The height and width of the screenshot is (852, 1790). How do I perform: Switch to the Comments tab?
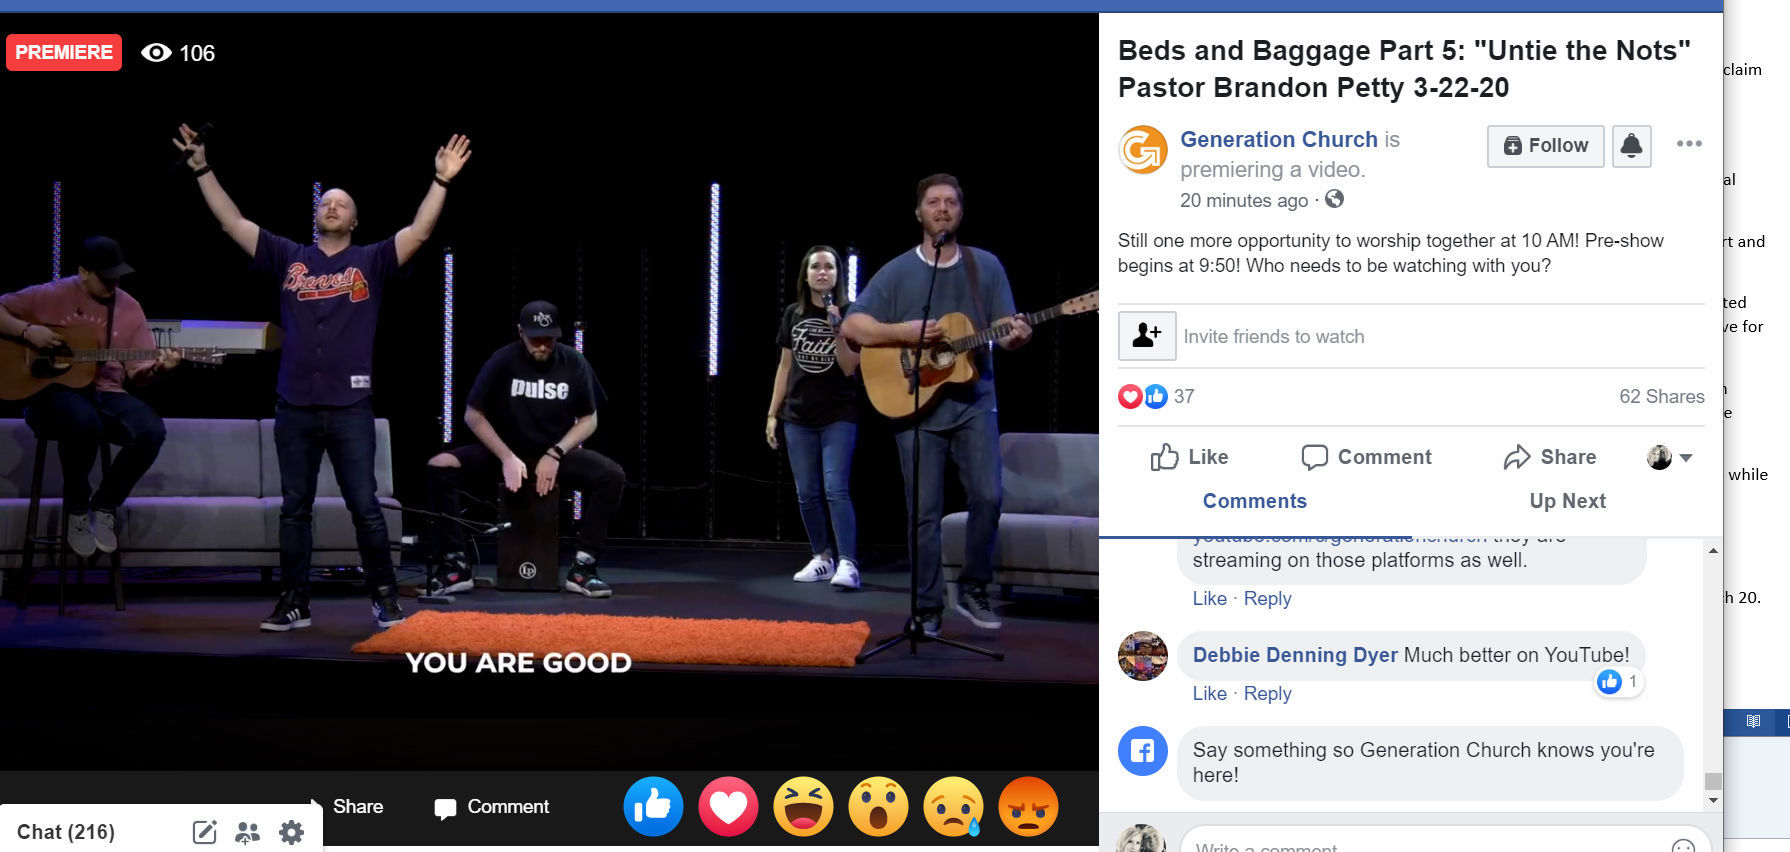click(1254, 501)
